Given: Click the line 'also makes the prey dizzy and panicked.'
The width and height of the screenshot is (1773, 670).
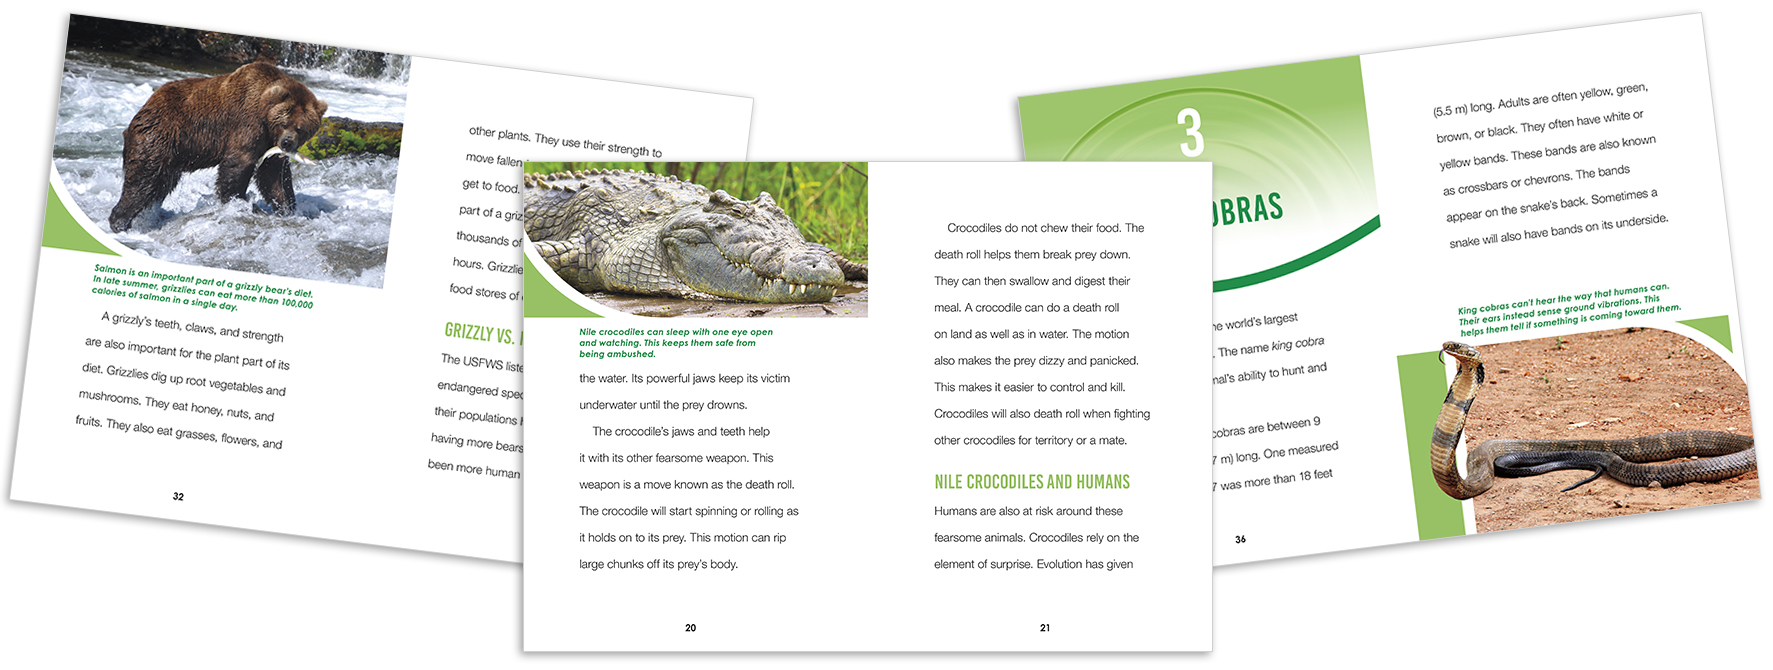Looking at the screenshot, I should (1036, 361).
